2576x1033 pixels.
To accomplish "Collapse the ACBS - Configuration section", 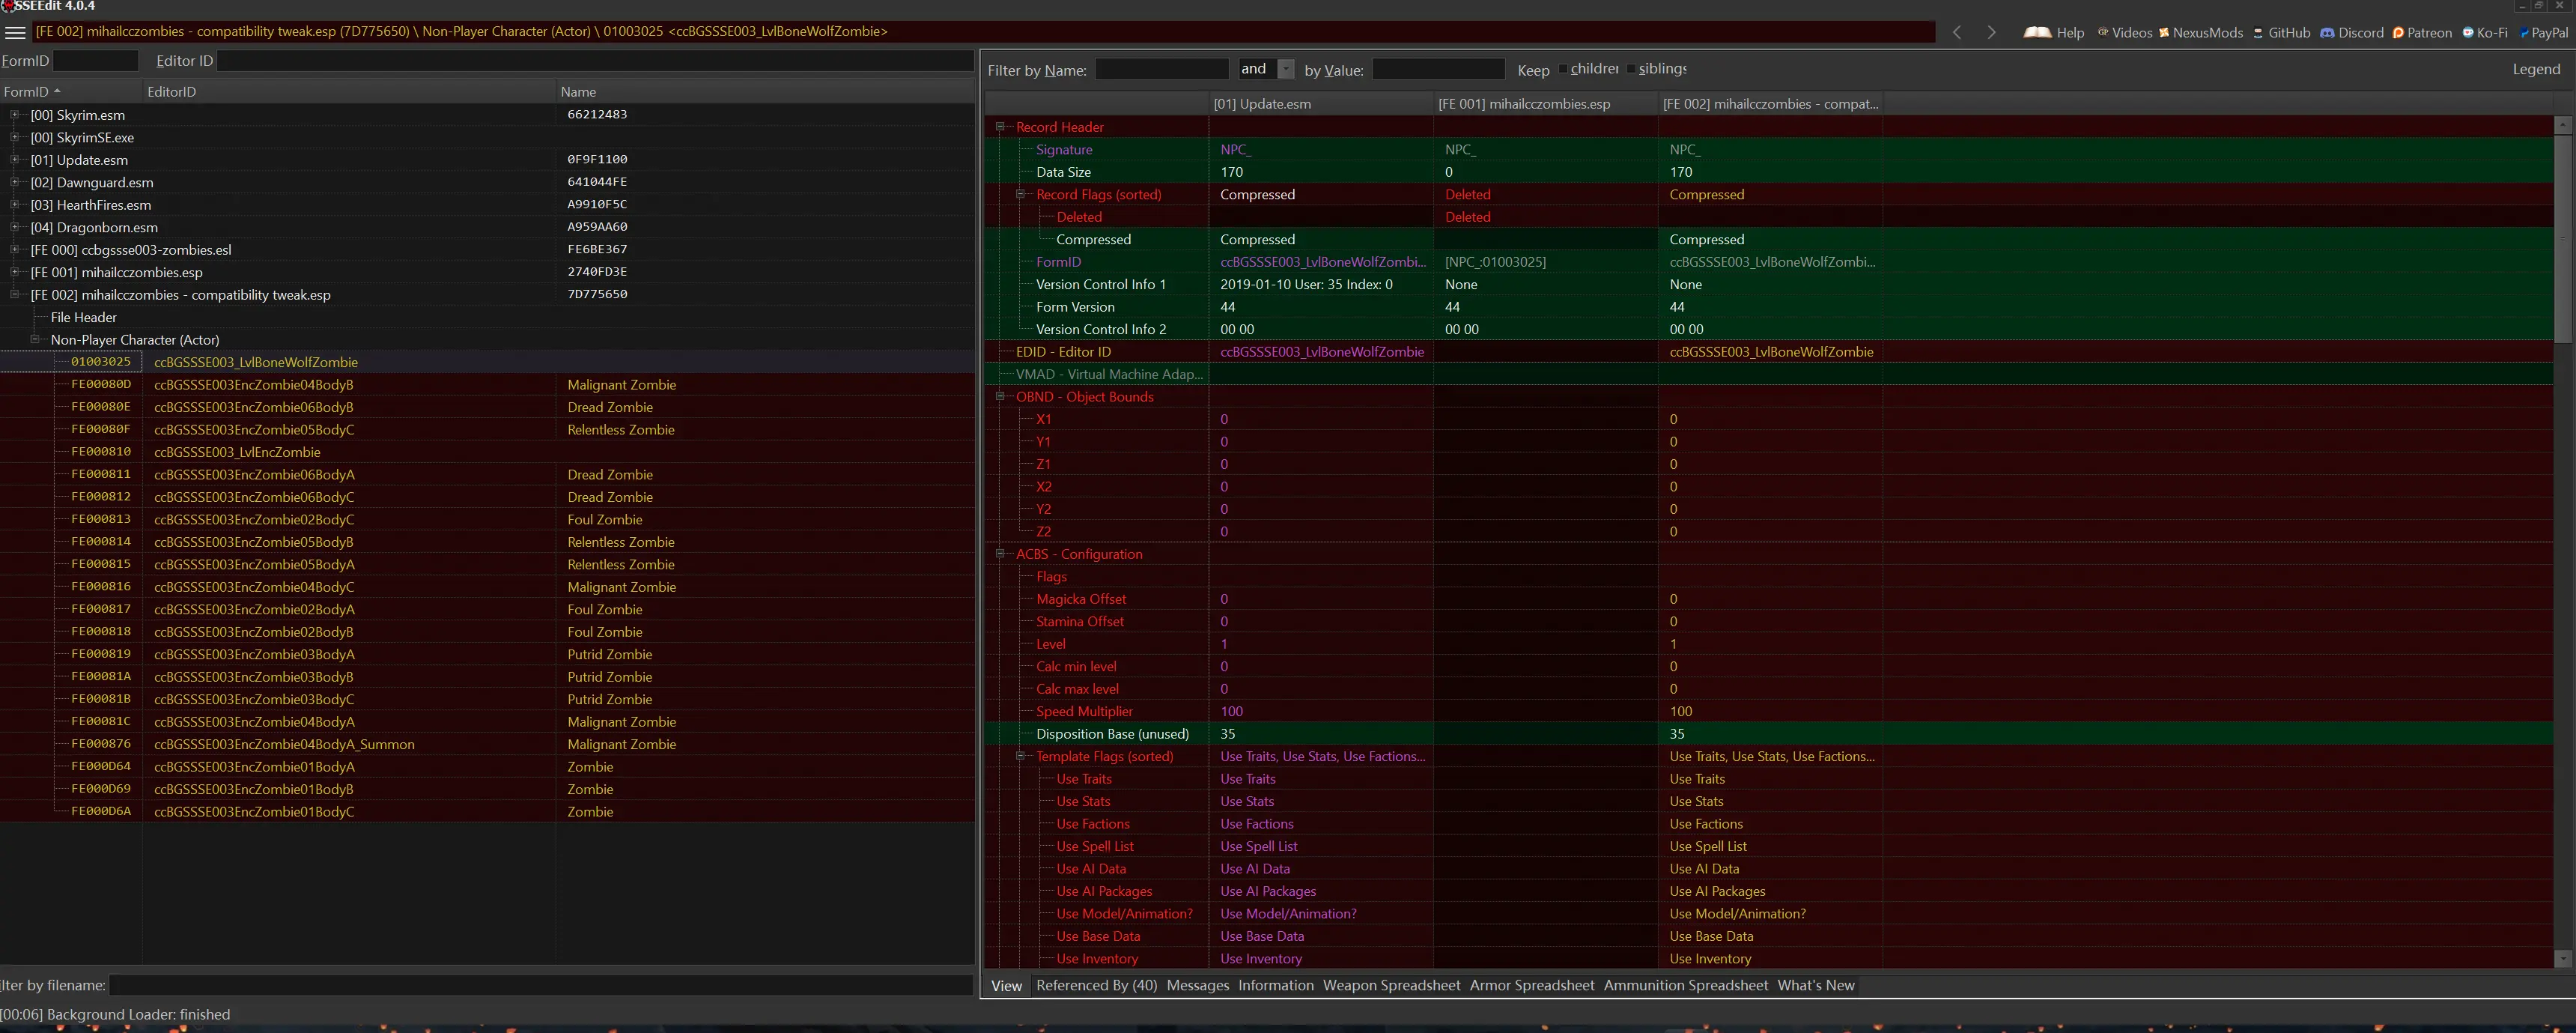I will point(999,554).
